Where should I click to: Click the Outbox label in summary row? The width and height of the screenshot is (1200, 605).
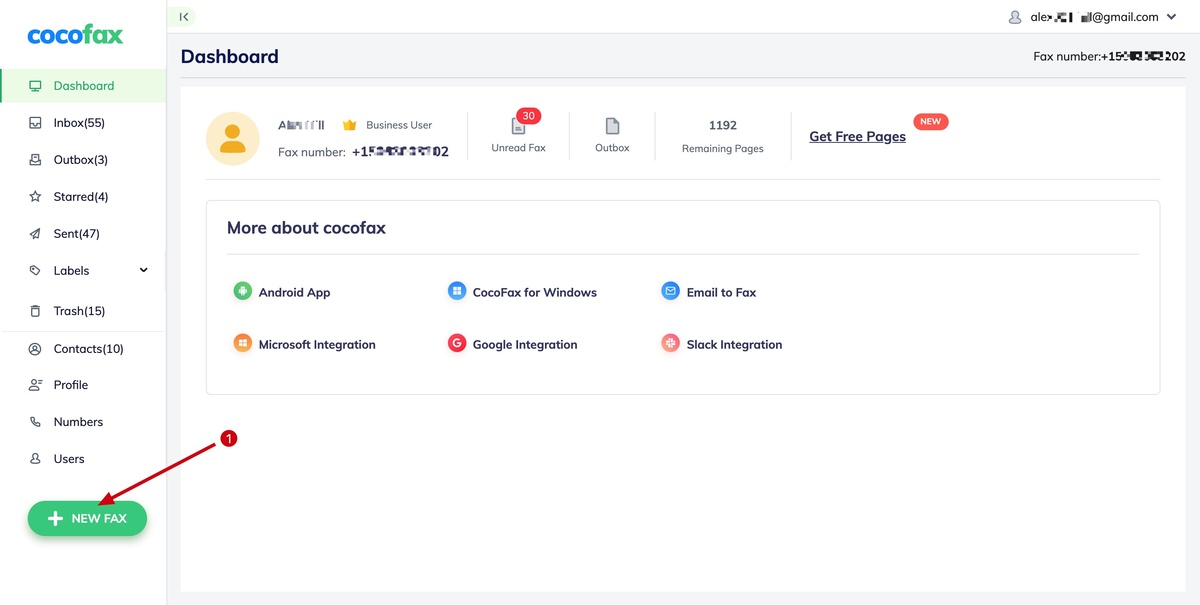pyautogui.click(x=612, y=148)
